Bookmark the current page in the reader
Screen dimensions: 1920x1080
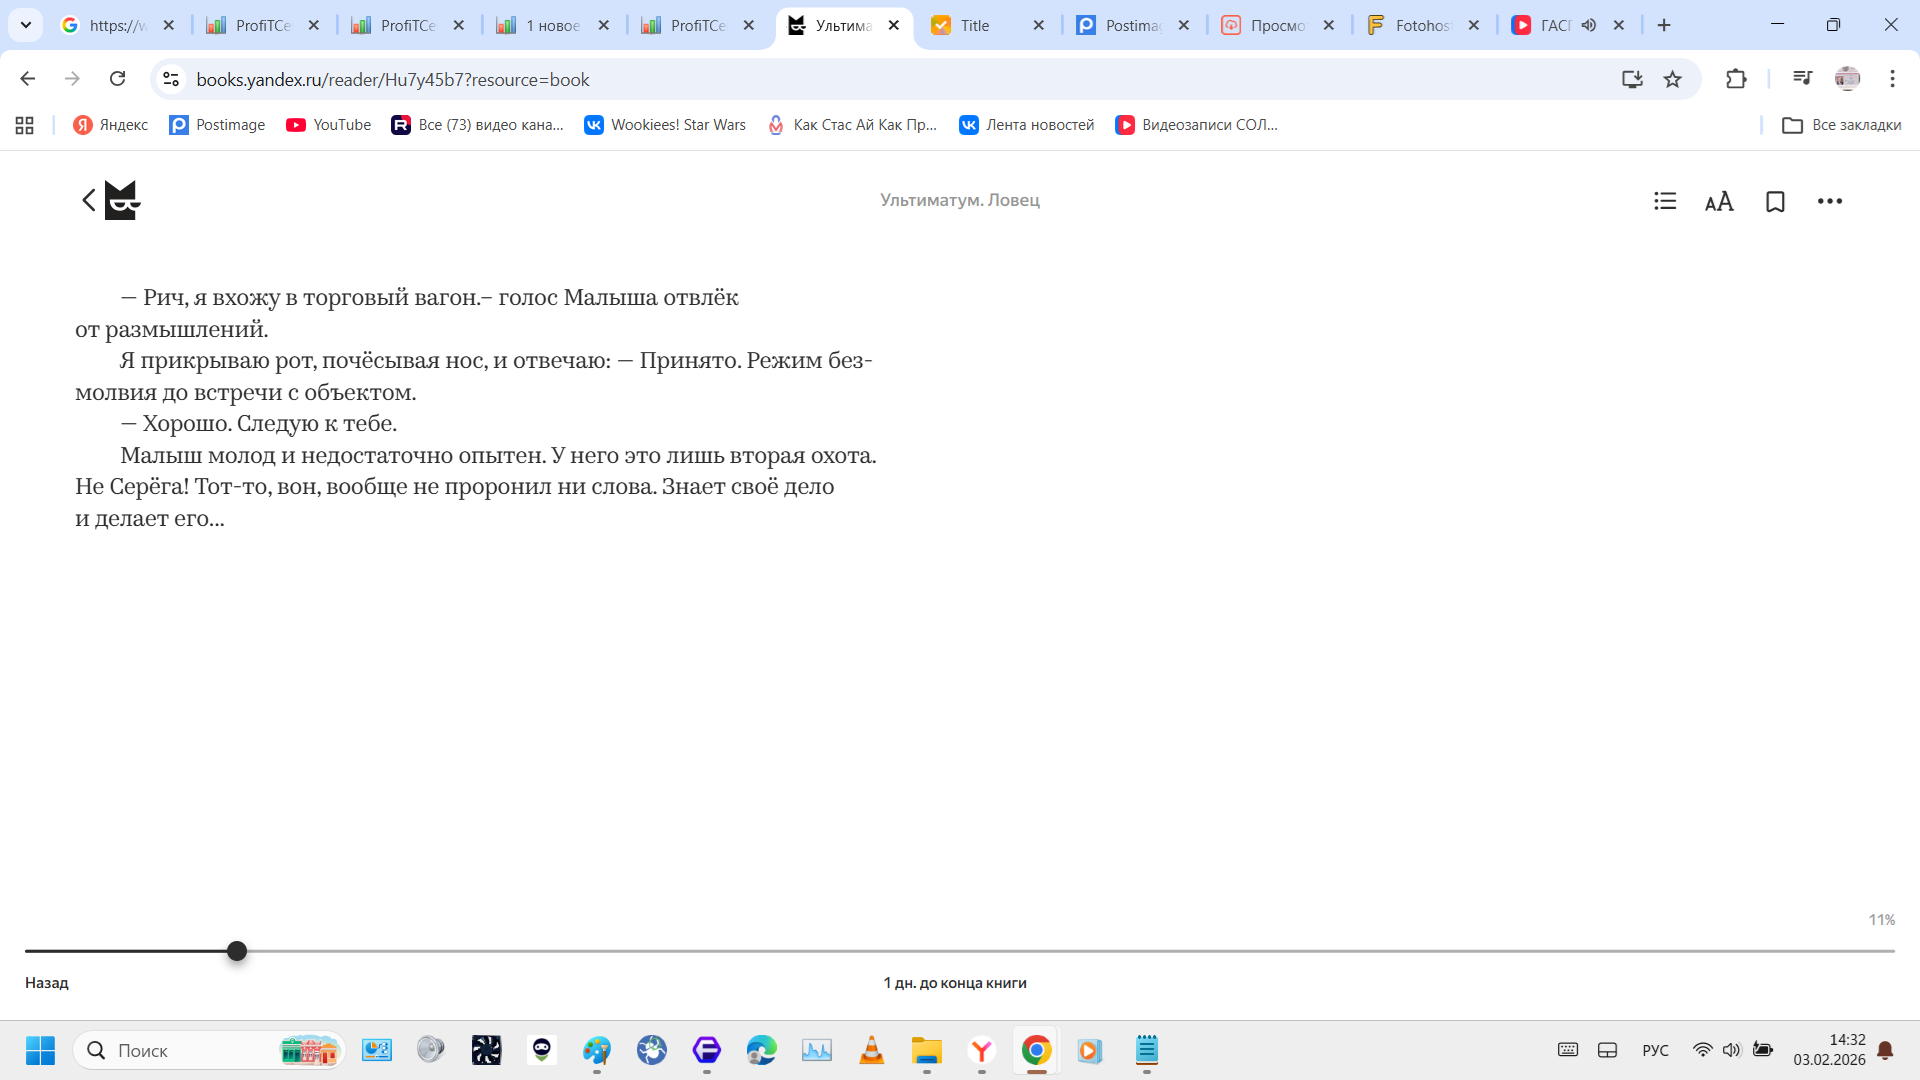tap(1775, 202)
